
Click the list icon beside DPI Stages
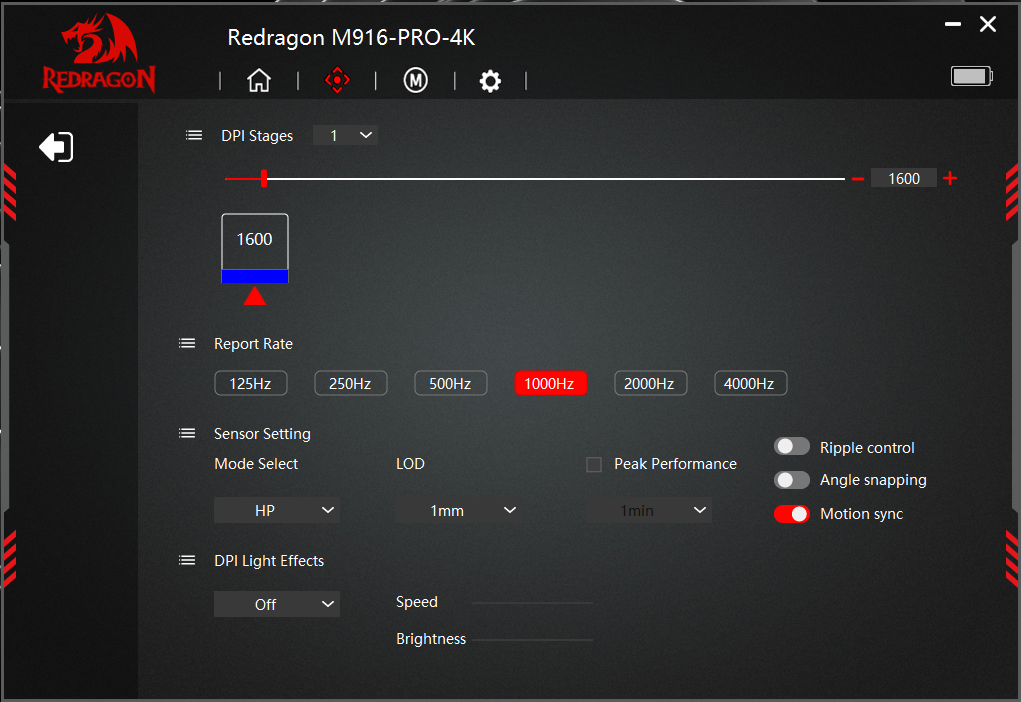pos(194,135)
